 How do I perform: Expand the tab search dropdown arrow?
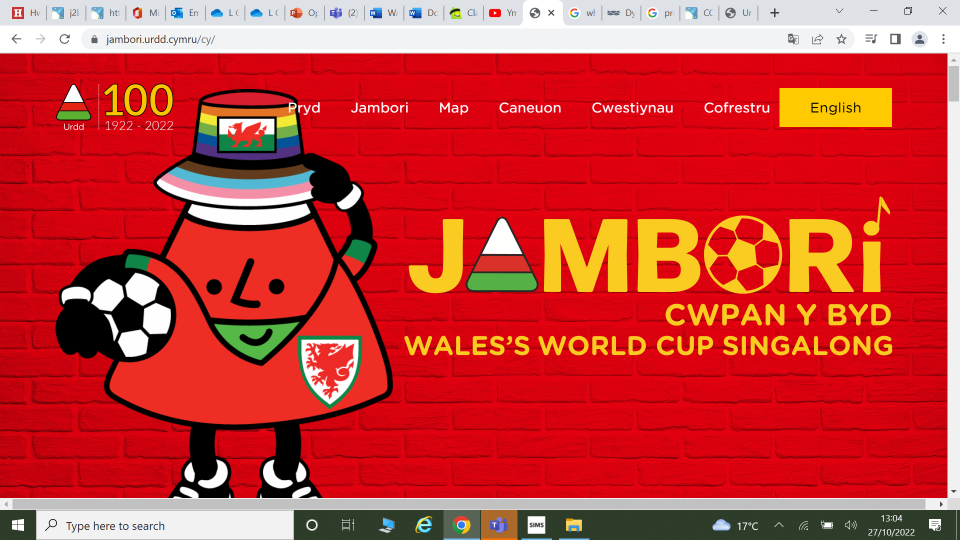click(839, 12)
